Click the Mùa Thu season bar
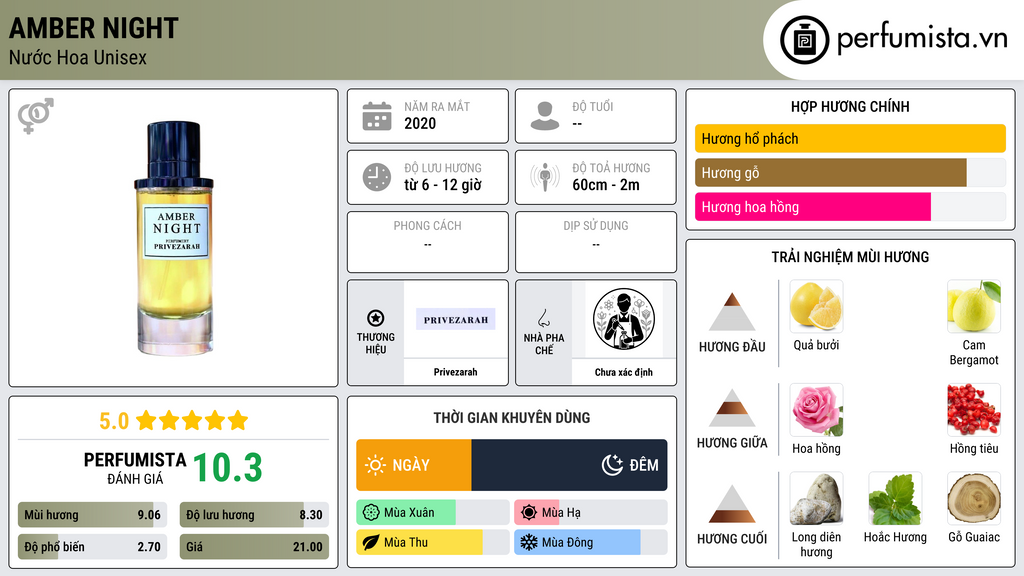Screen dimensions: 1024x576 [432, 542]
